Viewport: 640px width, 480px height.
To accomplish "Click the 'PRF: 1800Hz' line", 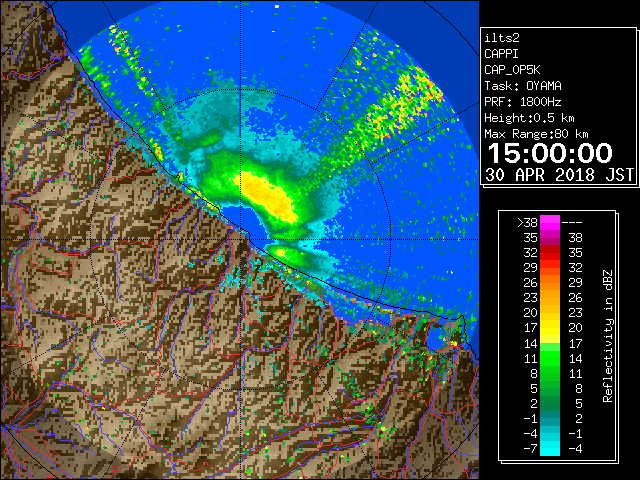I will [x=523, y=102].
